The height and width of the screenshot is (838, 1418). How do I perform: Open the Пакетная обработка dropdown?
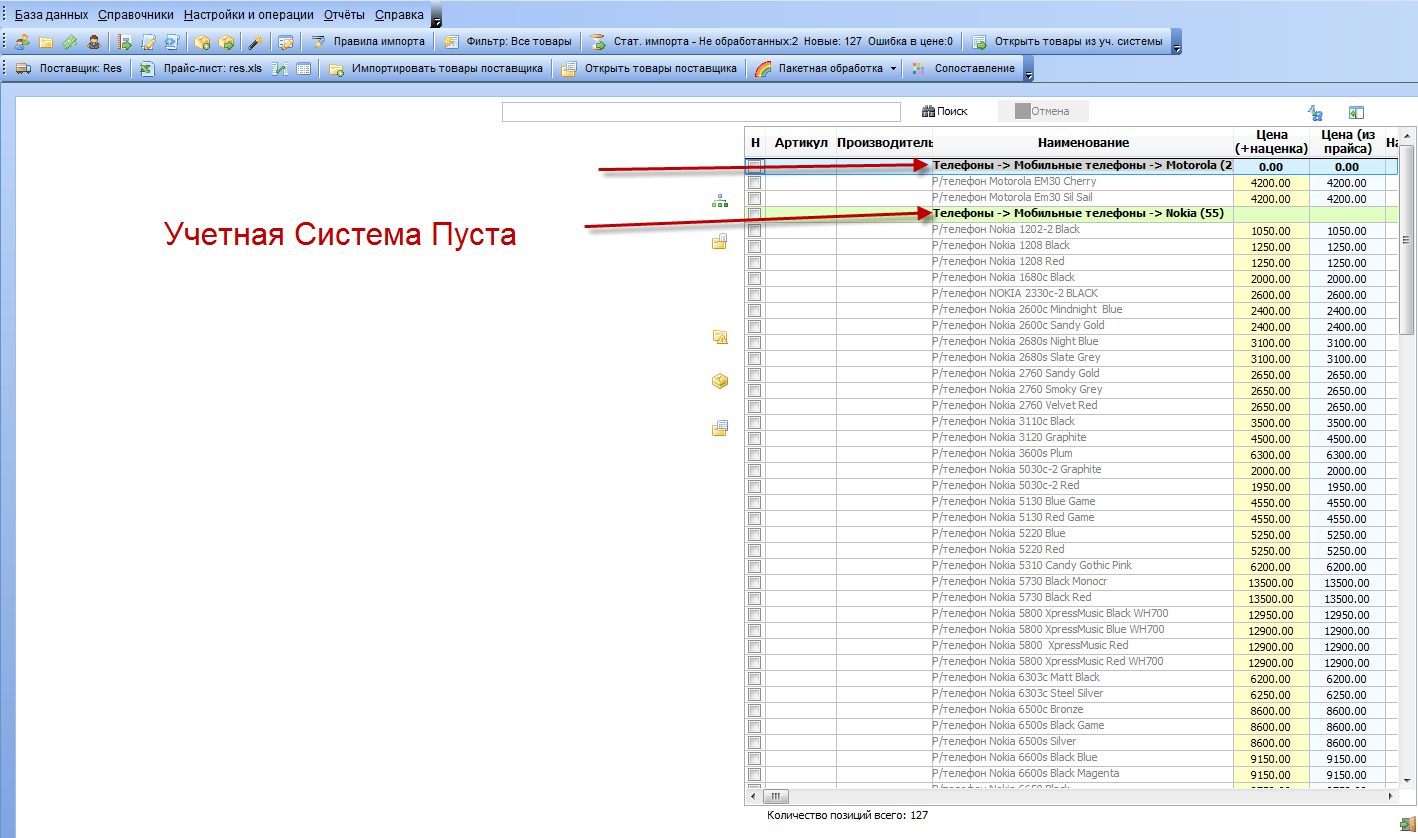pos(893,69)
